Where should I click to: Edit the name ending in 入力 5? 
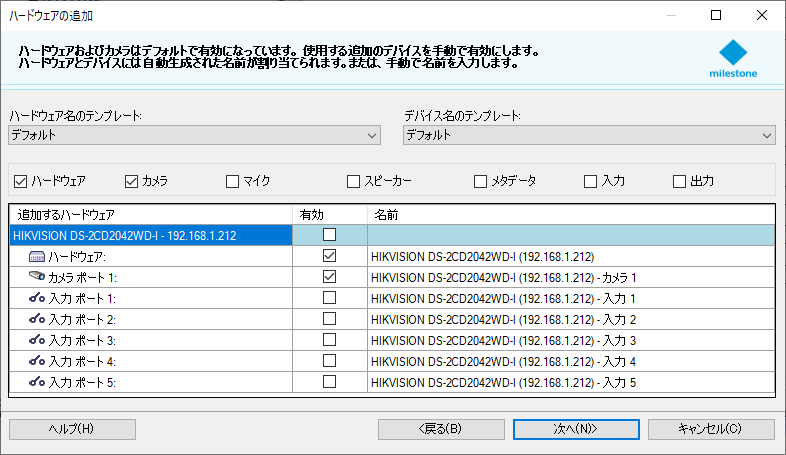click(x=571, y=383)
